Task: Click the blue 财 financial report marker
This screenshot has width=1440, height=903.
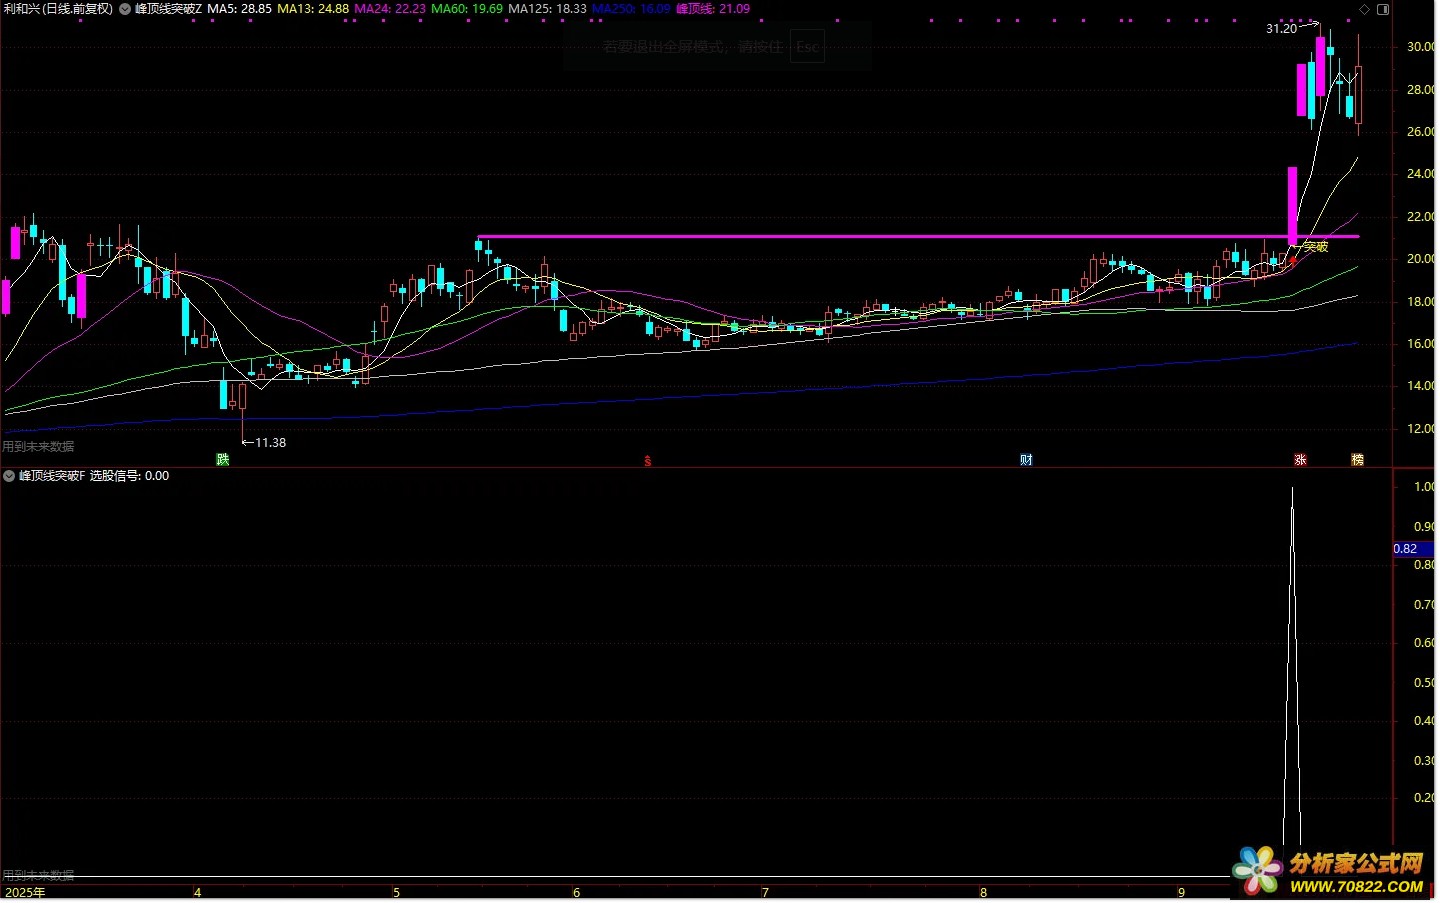Action: [x=1026, y=460]
